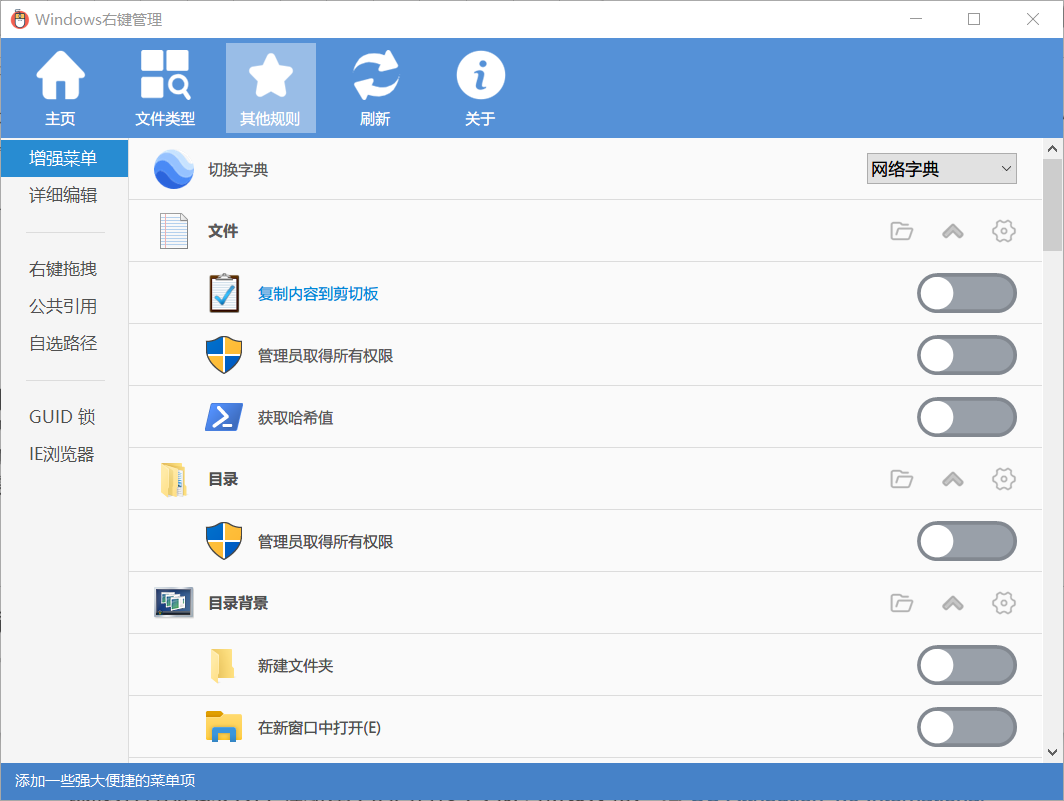
Task: Turn on 获取哈希值 switch
Action: (966, 417)
